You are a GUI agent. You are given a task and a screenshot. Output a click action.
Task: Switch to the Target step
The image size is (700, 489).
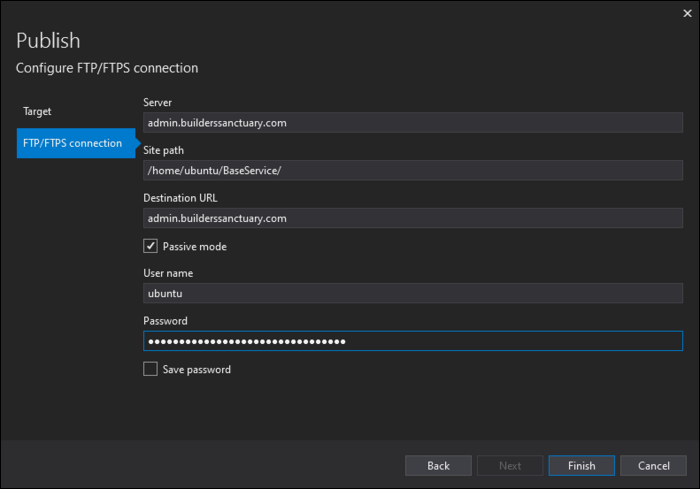38,111
